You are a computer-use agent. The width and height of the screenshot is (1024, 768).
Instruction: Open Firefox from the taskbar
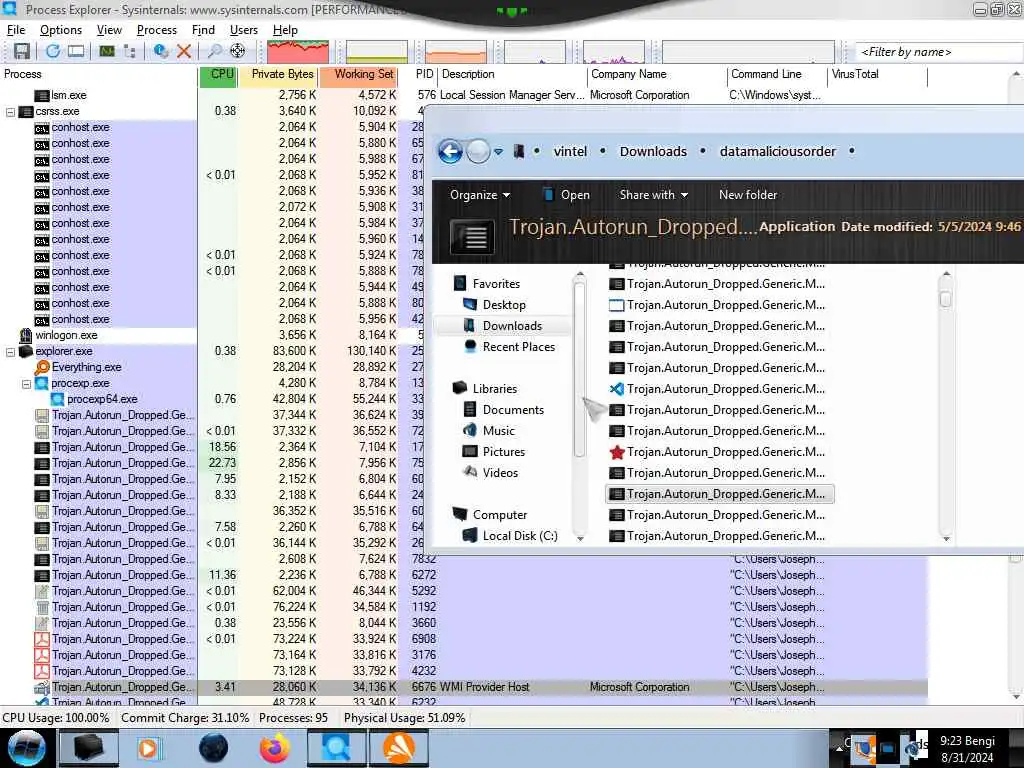(275, 748)
